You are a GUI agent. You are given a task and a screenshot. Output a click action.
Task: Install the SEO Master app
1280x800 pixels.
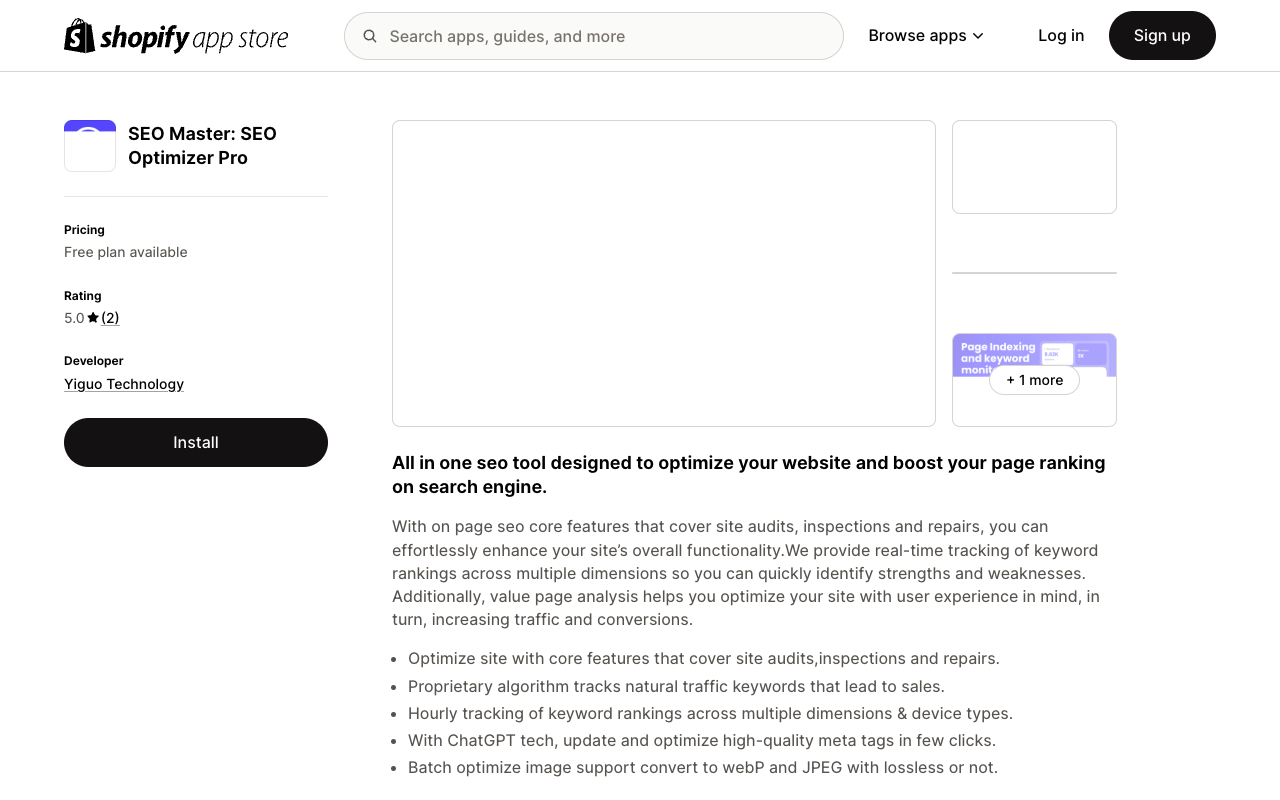tap(196, 442)
